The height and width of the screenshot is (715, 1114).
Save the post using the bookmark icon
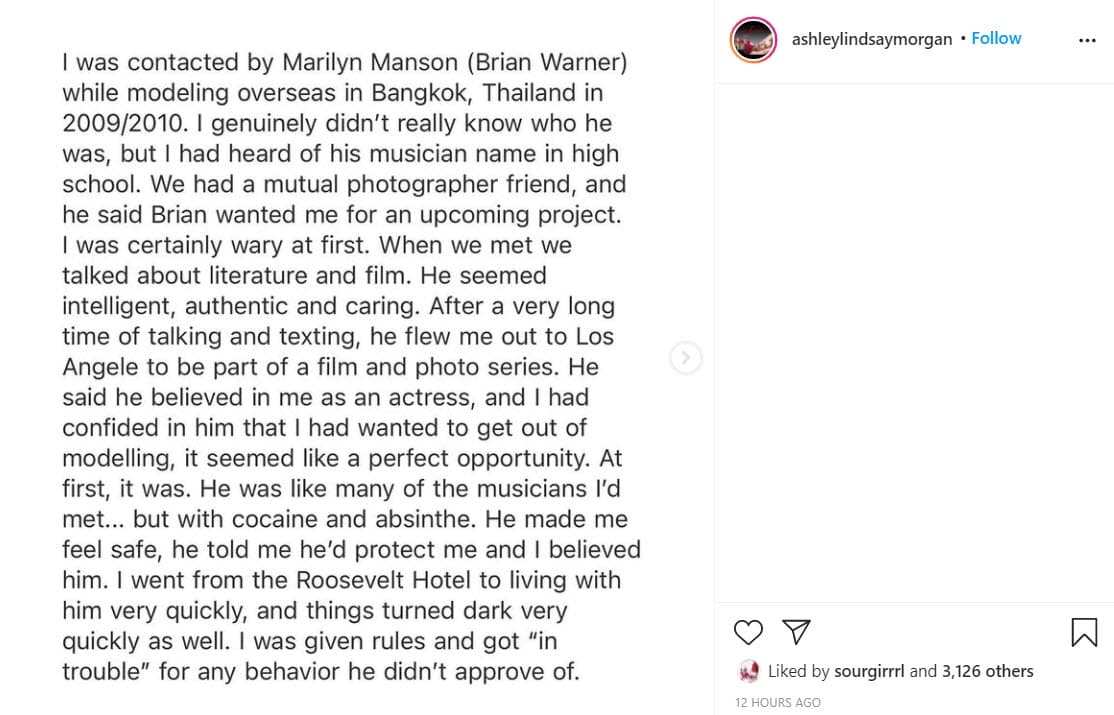1083,632
